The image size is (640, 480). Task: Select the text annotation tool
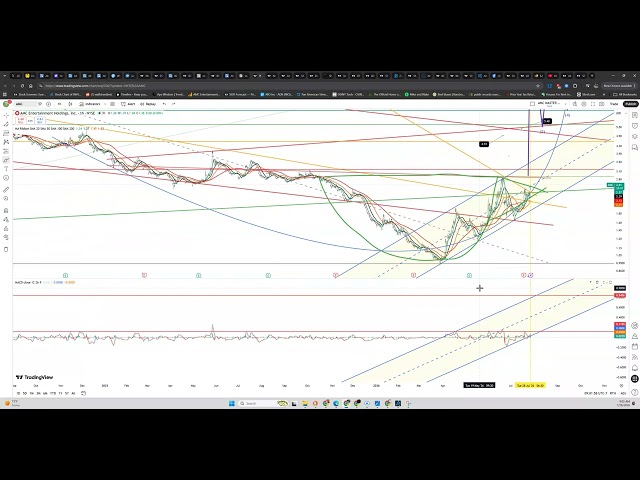[6, 169]
